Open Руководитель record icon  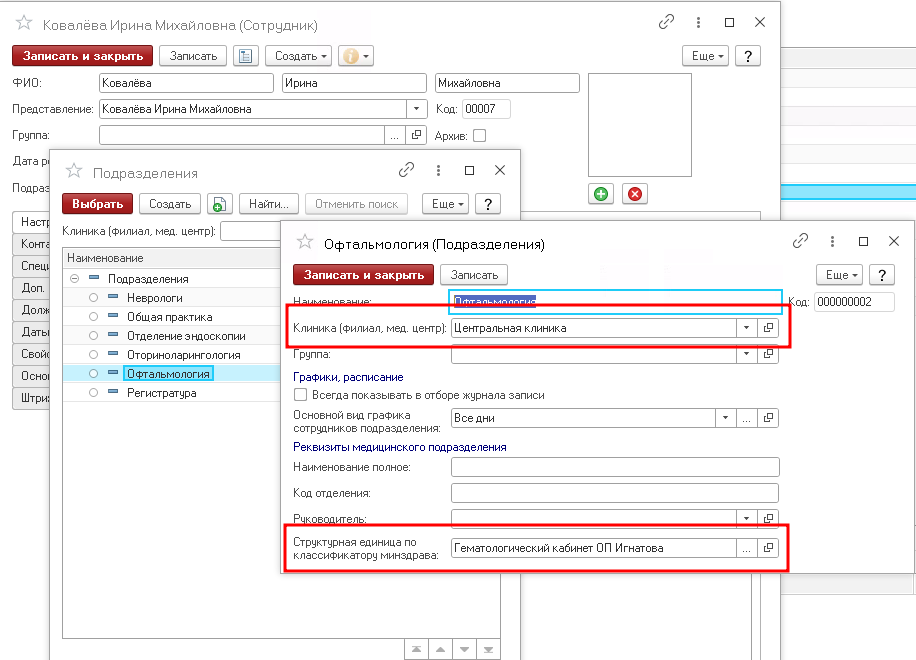tap(768, 519)
